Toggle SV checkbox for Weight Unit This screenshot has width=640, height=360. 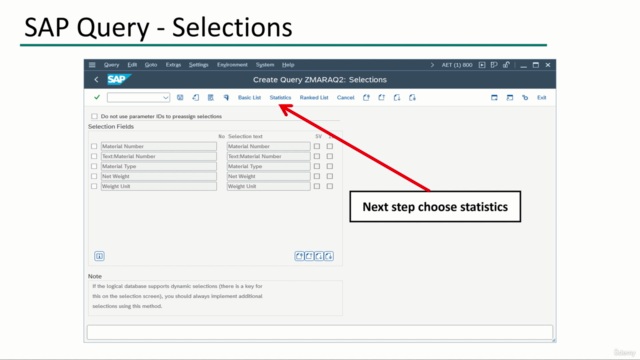(317, 186)
